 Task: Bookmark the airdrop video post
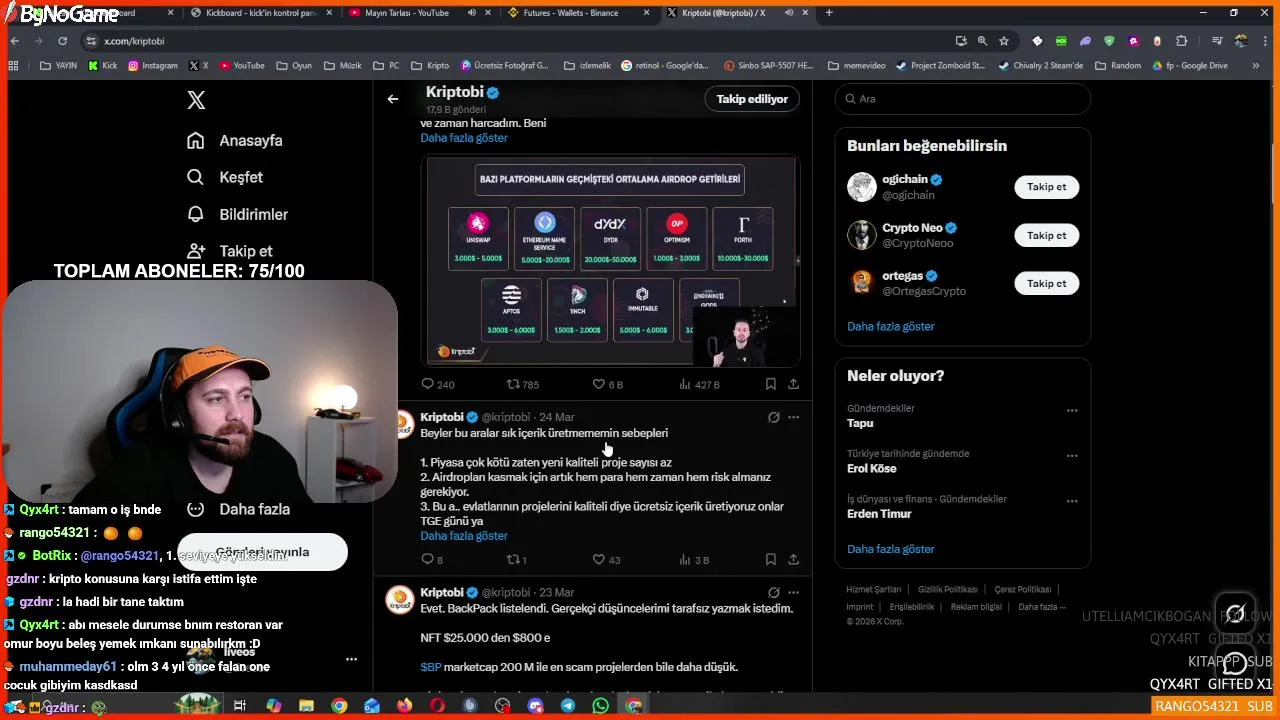coord(771,384)
